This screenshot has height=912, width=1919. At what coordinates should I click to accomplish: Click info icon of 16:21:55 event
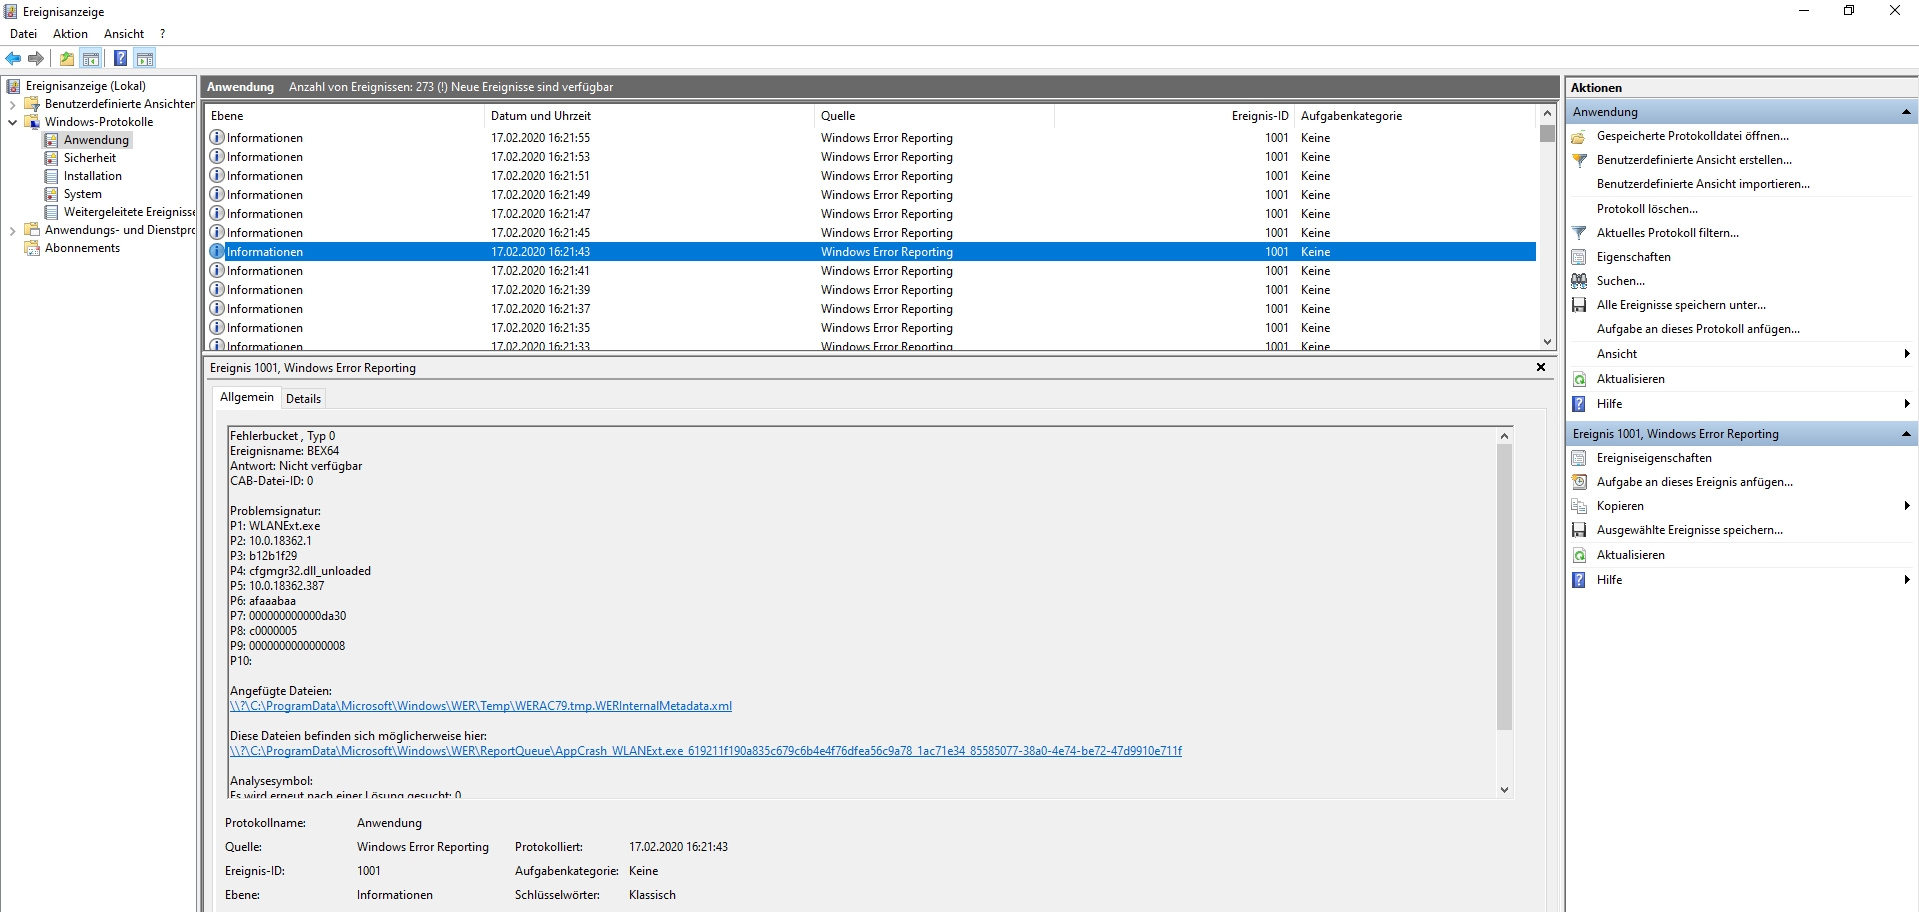point(217,137)
